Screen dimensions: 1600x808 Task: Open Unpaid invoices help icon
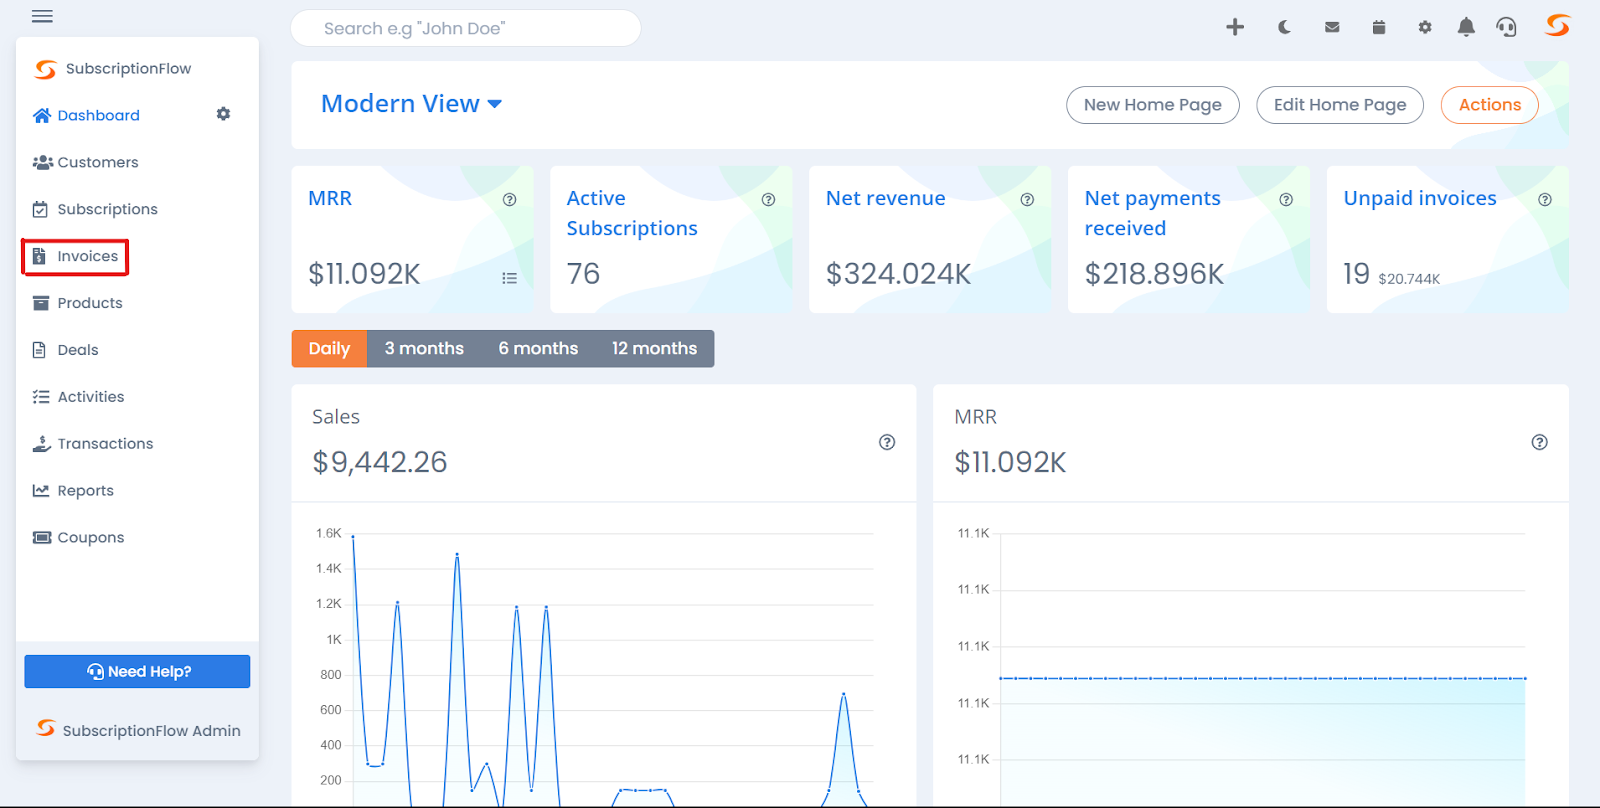[x=1545, y=199]
